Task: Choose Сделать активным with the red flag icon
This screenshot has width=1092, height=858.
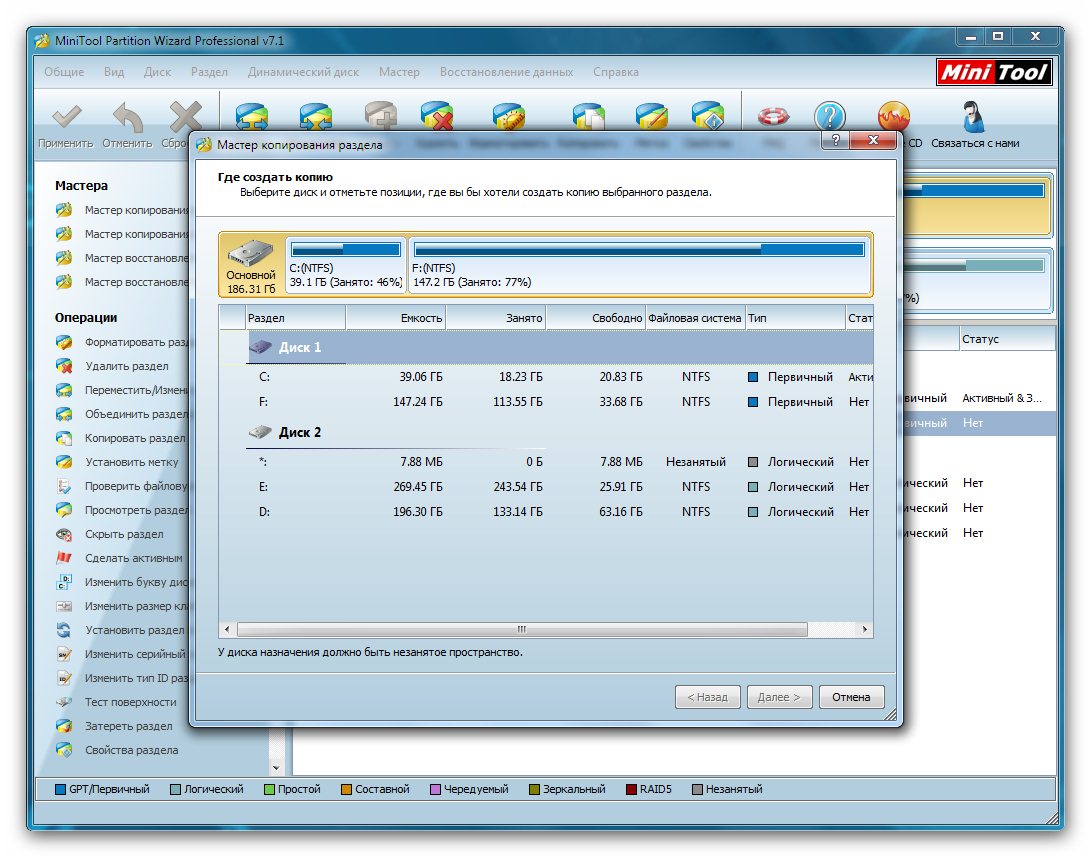Action: pos(132,558)
